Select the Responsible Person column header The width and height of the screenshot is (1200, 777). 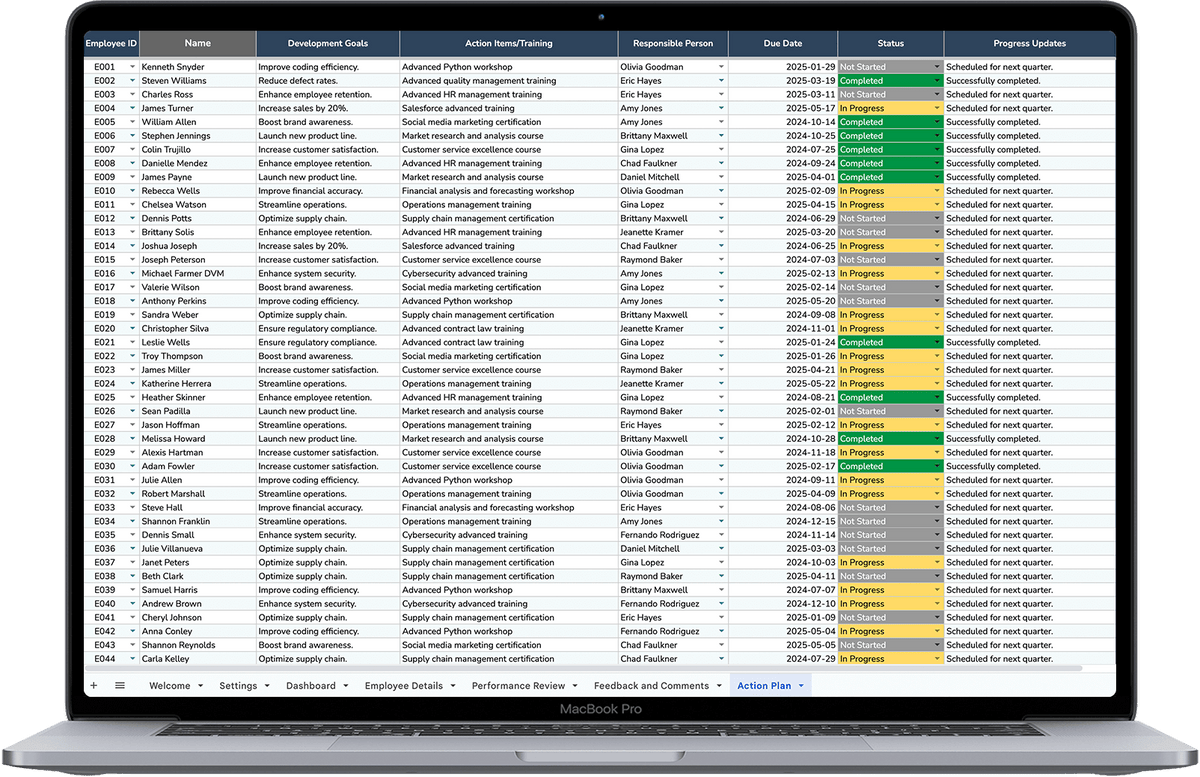coord(673,43)
